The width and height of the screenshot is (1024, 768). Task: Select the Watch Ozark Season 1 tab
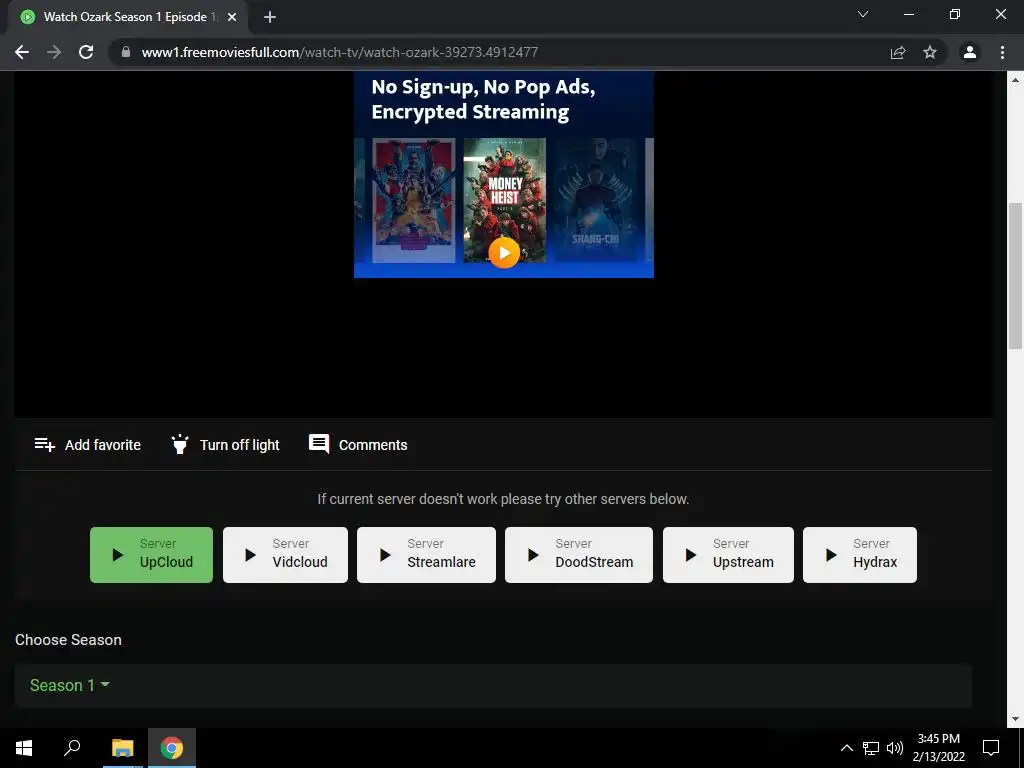point(127,17)
